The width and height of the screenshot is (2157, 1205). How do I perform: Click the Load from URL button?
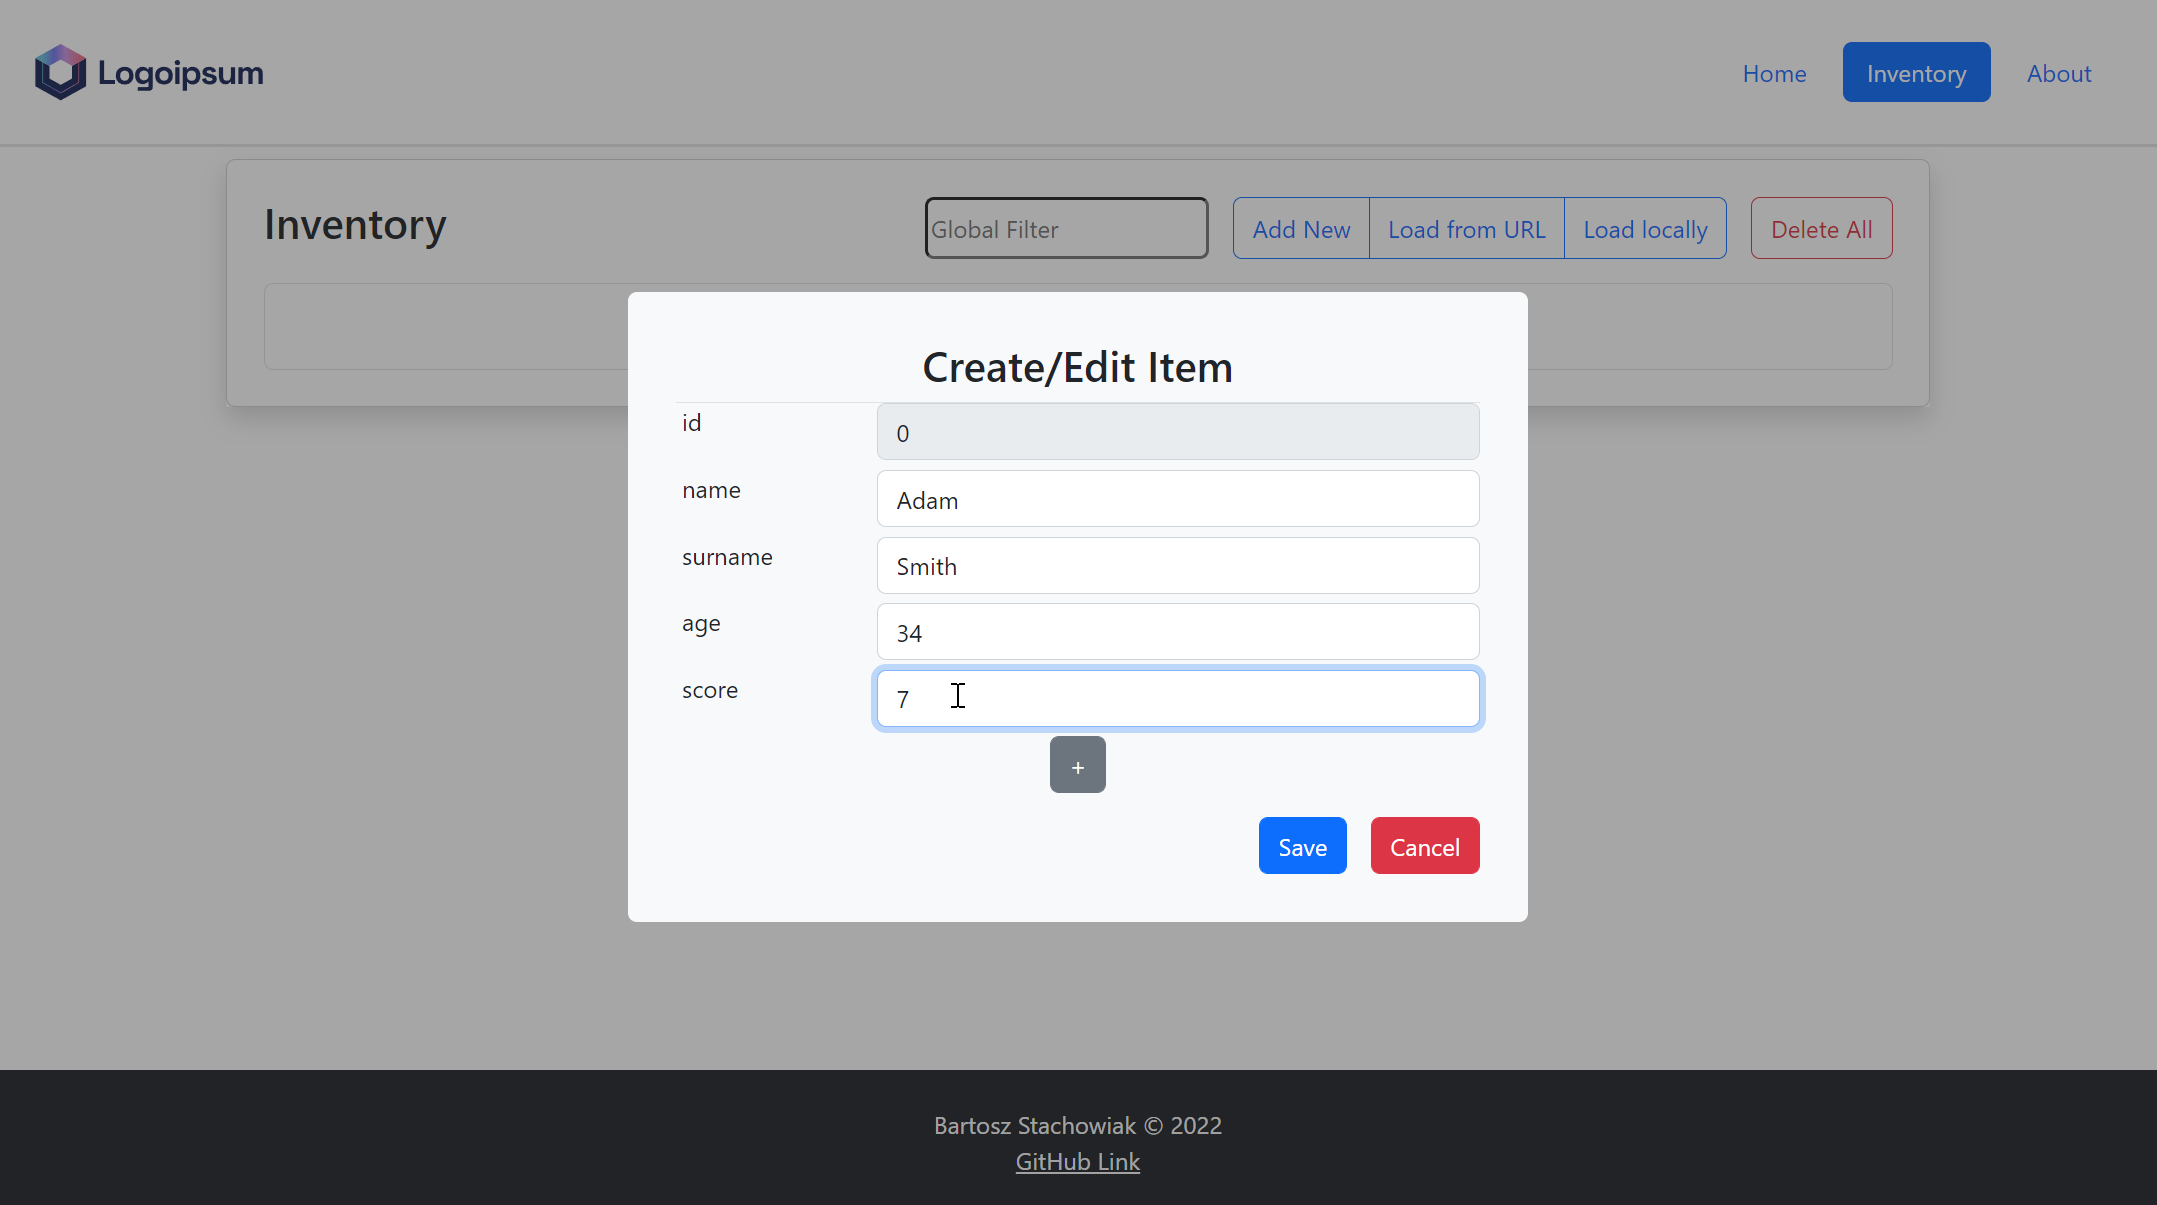[x=1466, y=228]
